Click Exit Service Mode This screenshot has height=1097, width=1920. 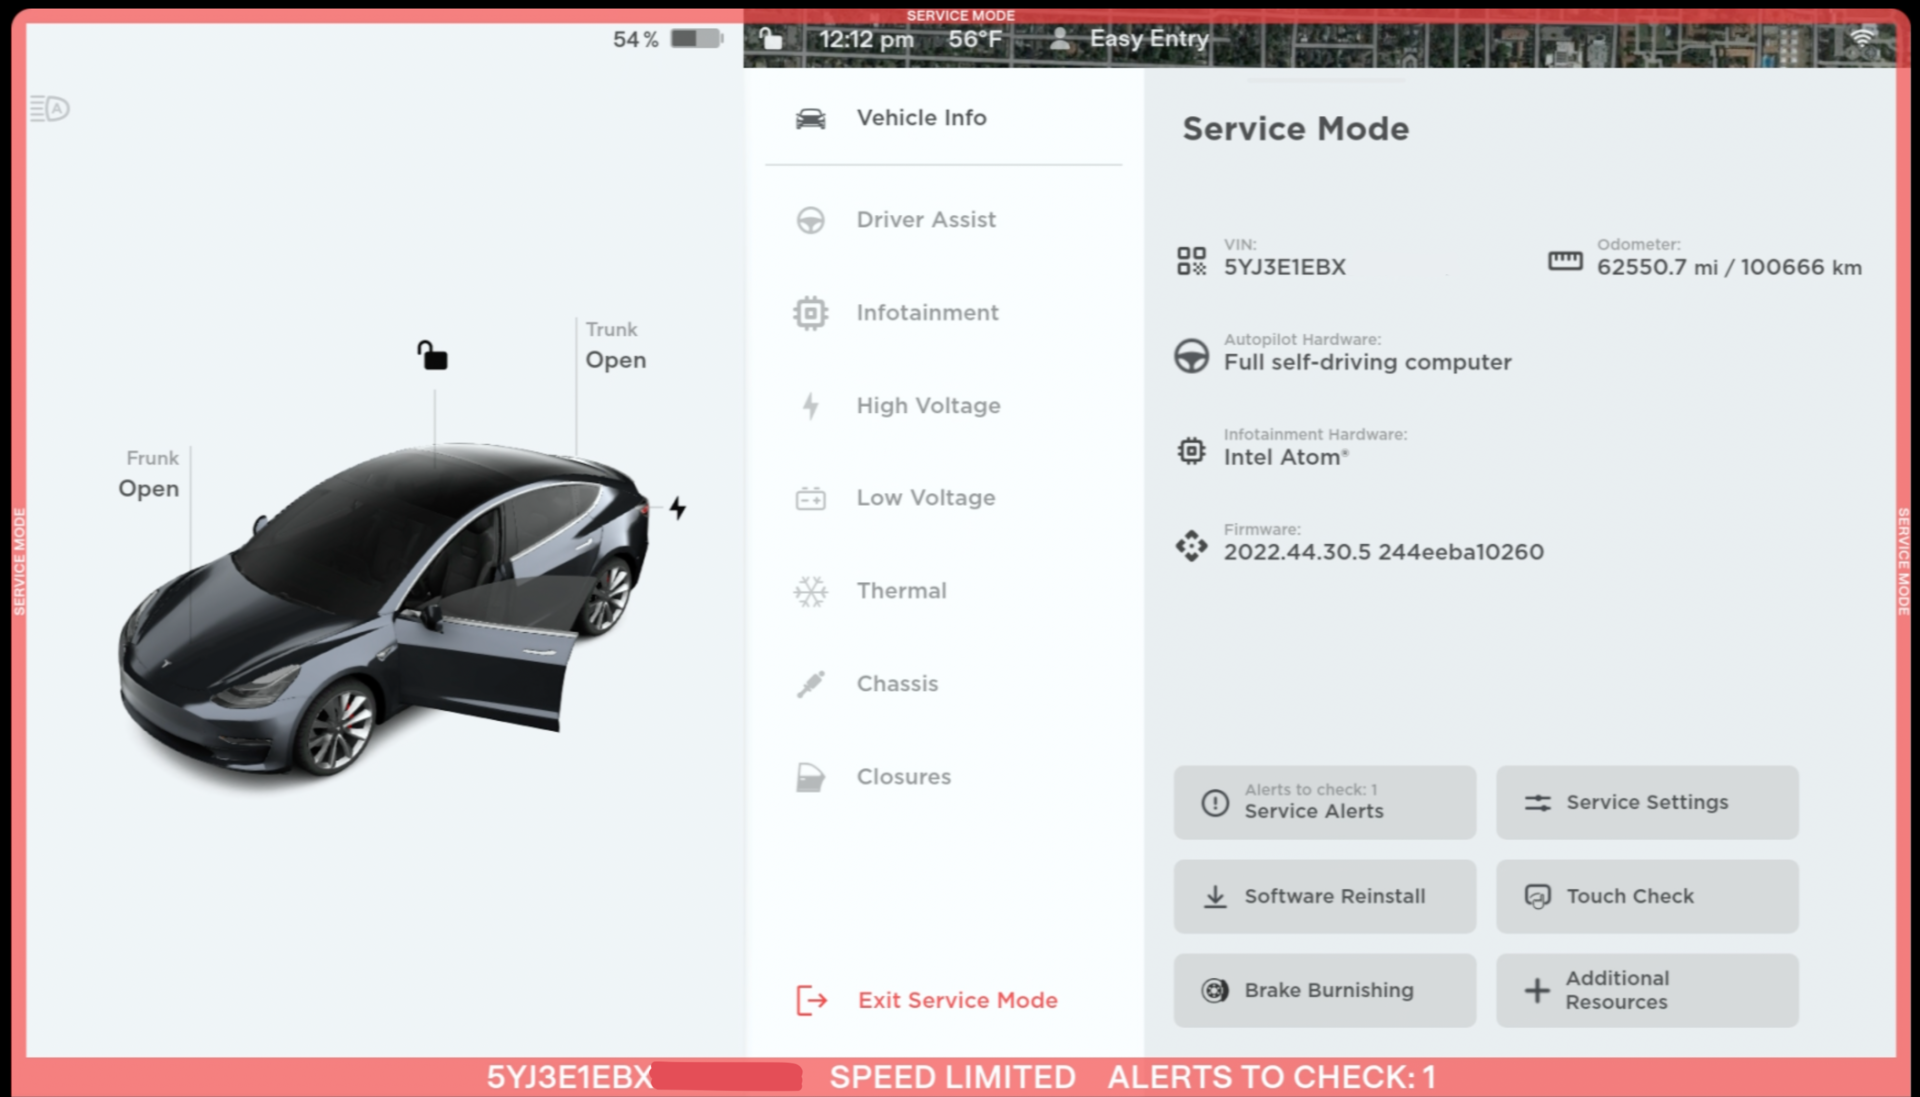[x=956, y=1000]
